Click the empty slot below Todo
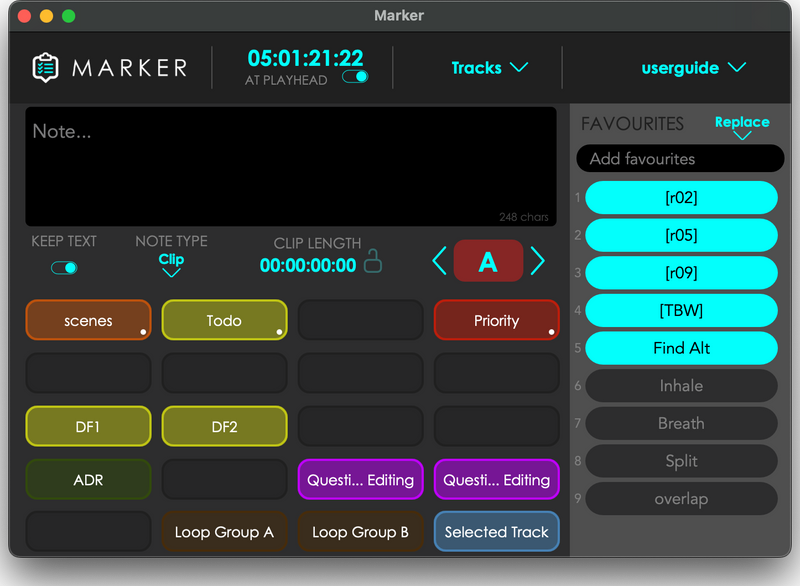The width and height of the screenshot is (800, 586). (x=224, y=373)
